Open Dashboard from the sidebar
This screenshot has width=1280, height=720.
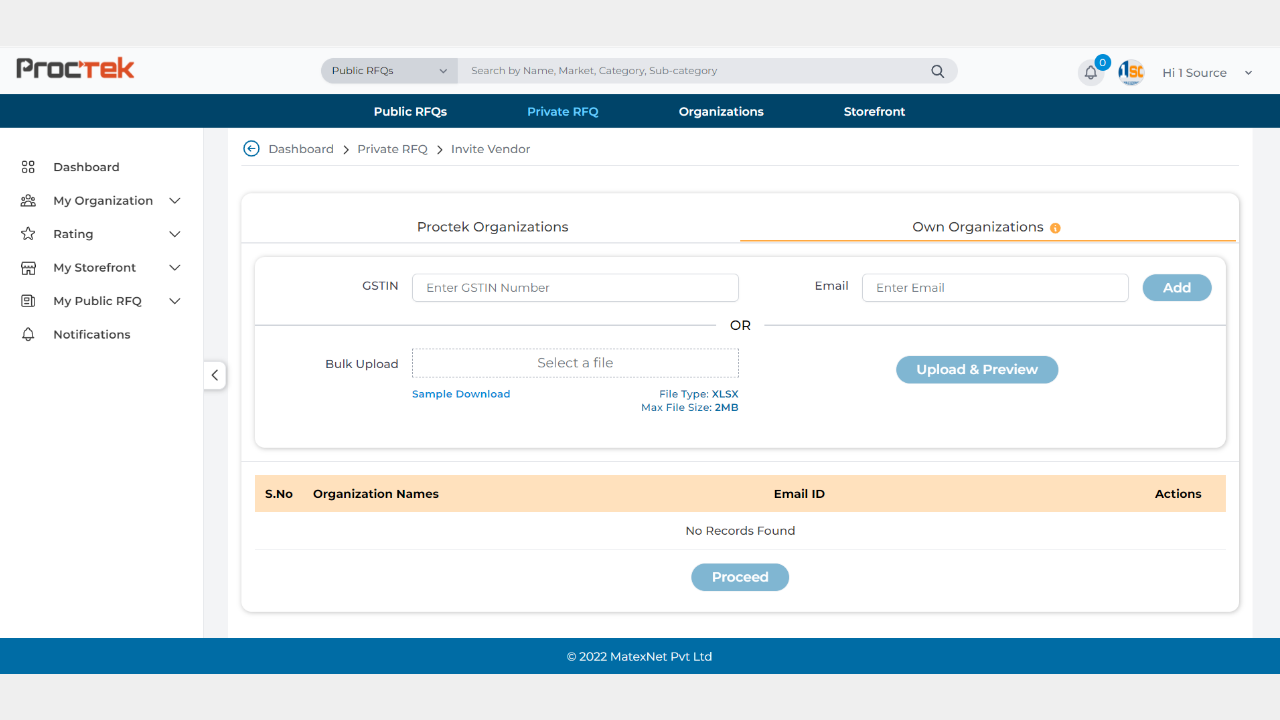point(86,167)
